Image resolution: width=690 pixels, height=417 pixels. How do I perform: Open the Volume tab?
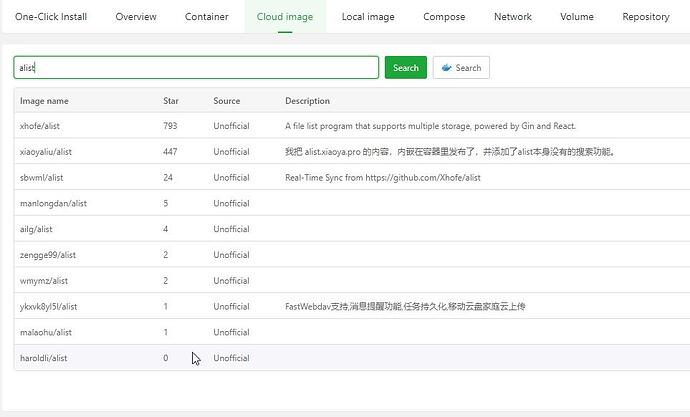[x=577, y=17]
